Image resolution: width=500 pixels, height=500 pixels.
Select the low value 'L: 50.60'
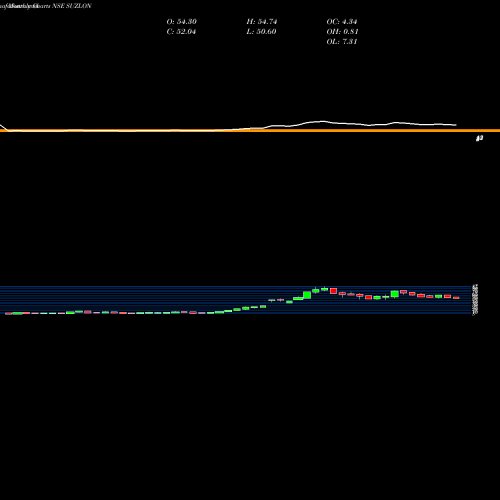(261, 32)
